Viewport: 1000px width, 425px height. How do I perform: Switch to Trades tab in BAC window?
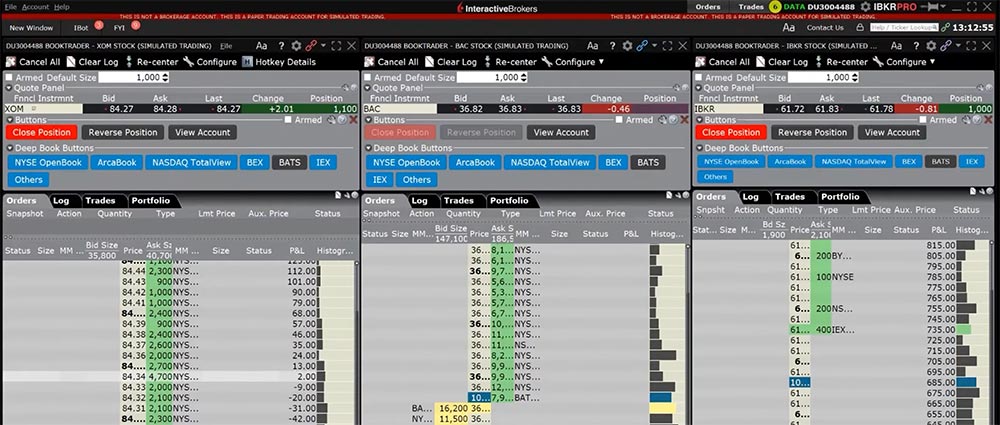[x=459, y=200]
